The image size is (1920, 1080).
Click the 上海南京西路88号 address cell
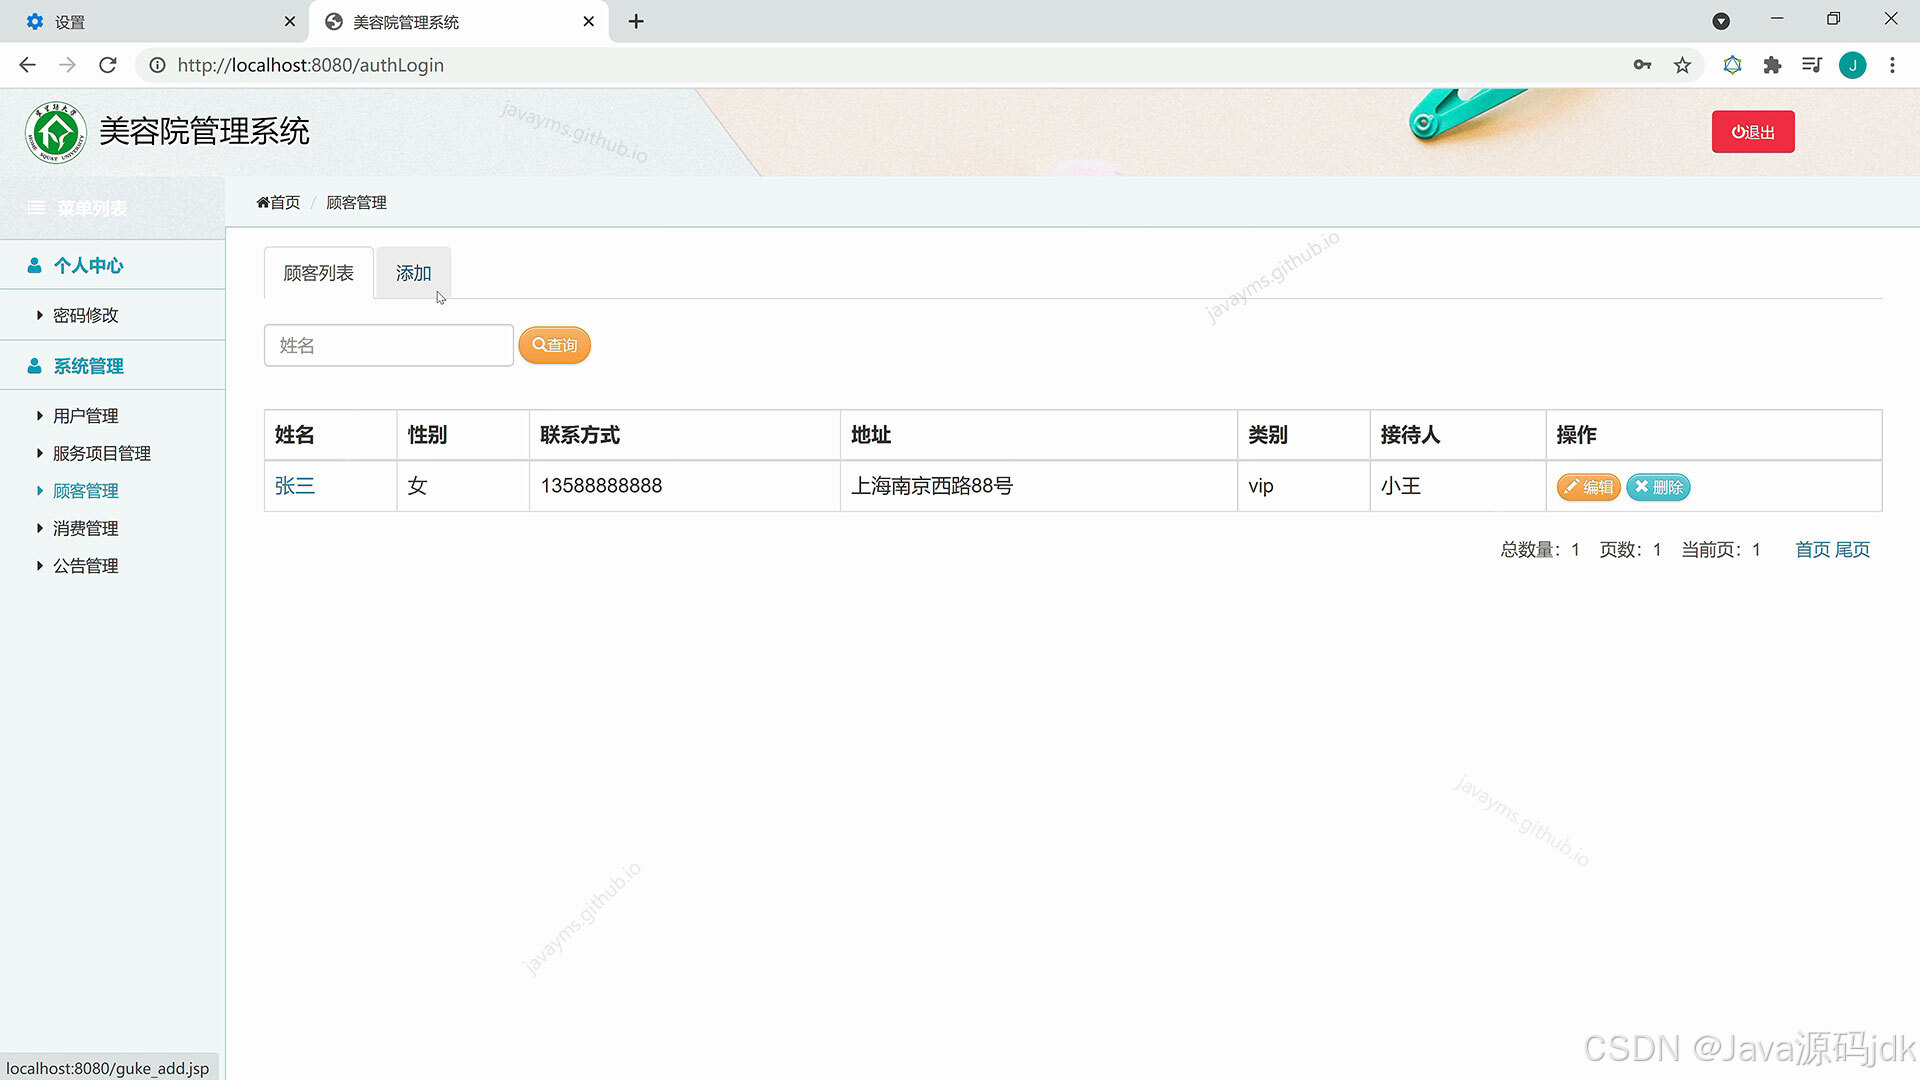(x=1038, y=486)
